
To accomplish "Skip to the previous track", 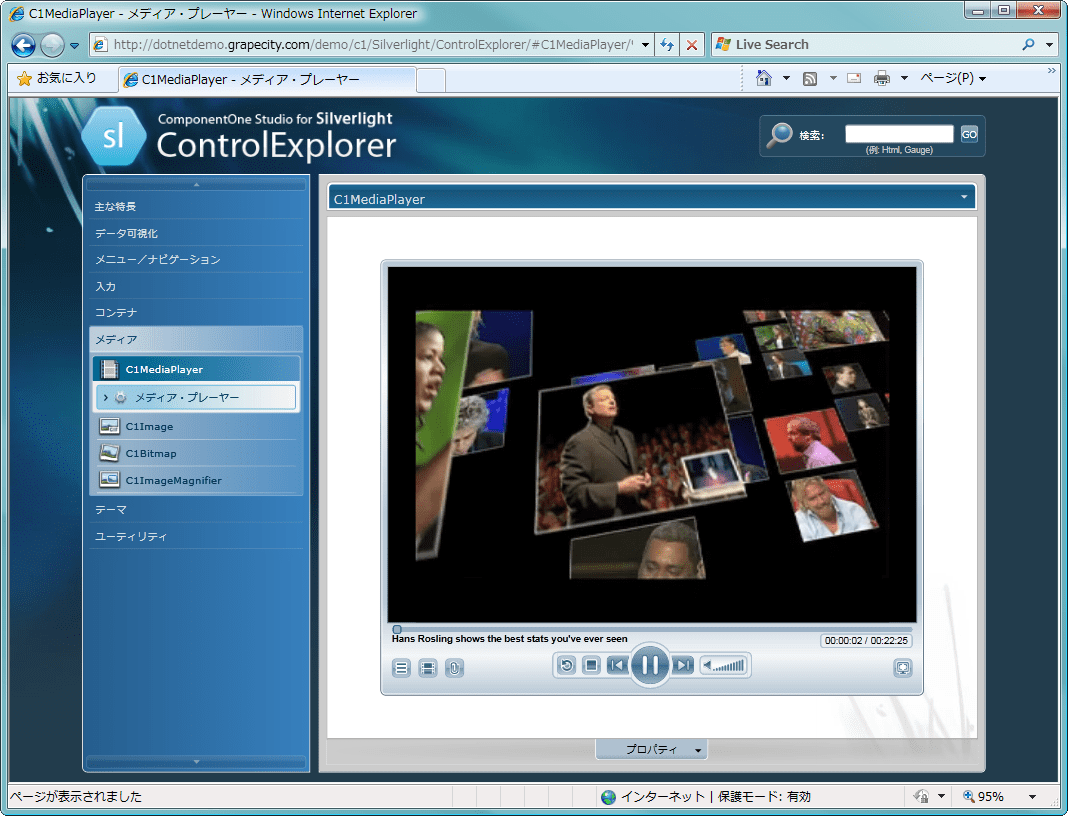I will [616, 665].
